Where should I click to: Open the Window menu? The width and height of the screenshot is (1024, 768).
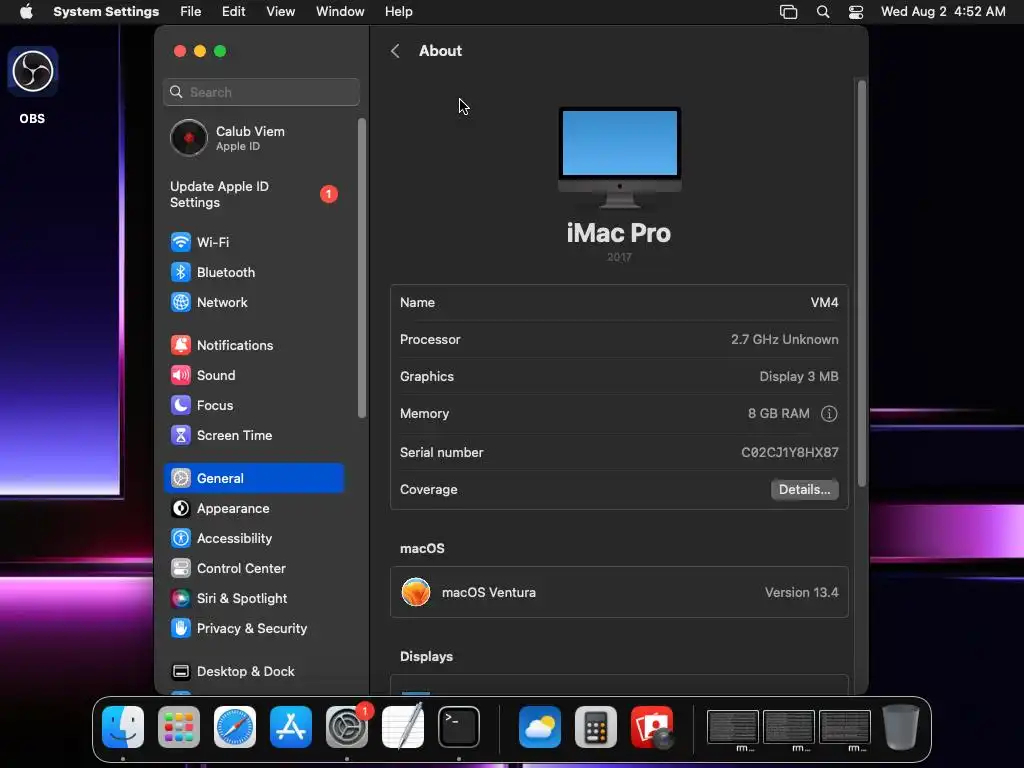tap(340, 12)
